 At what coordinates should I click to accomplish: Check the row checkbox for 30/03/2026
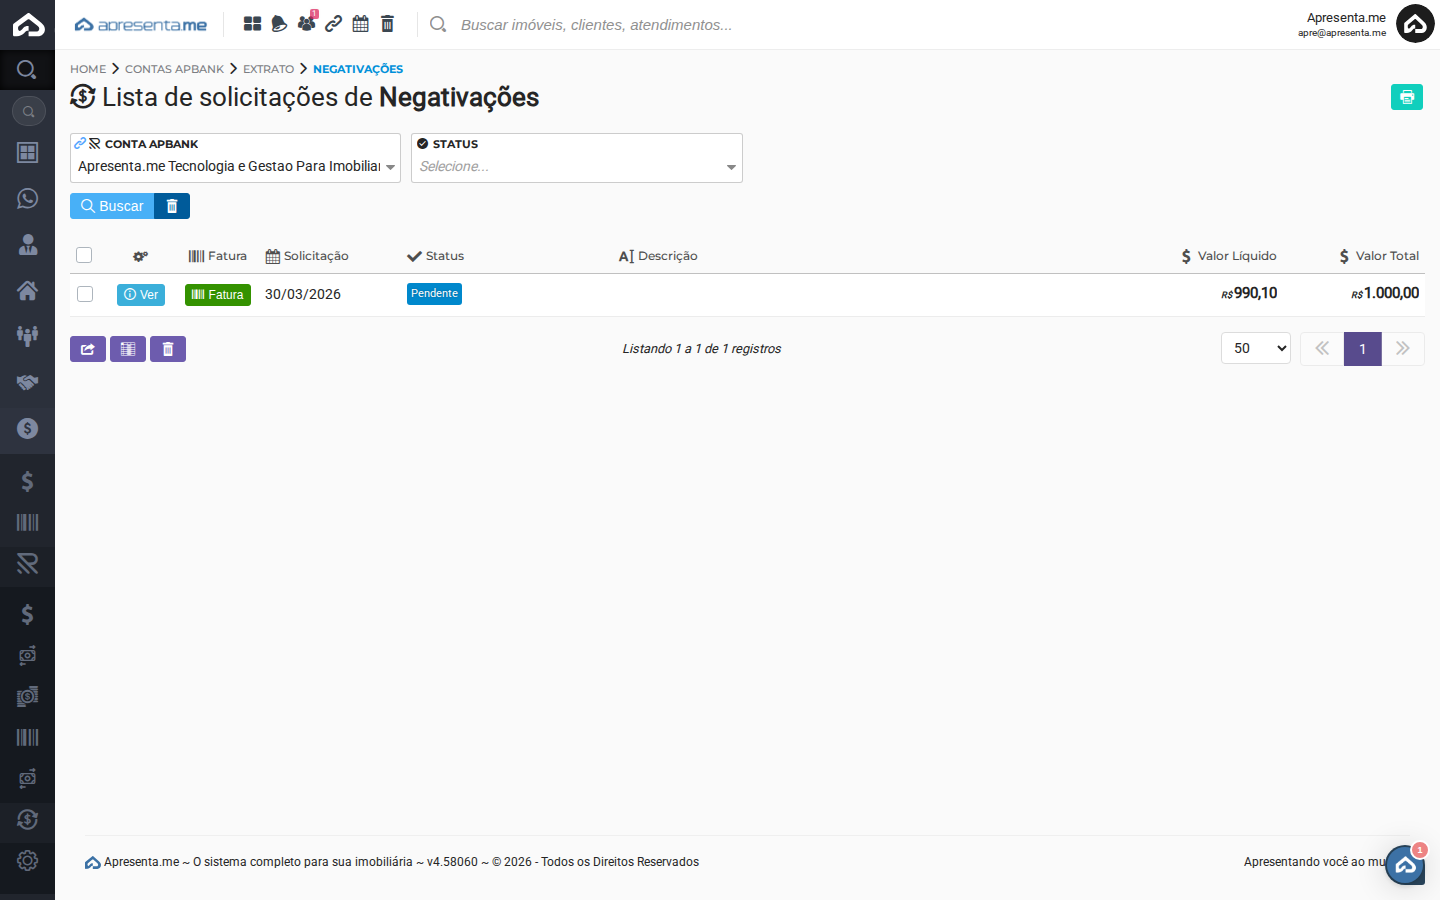(x=85, y=294)
